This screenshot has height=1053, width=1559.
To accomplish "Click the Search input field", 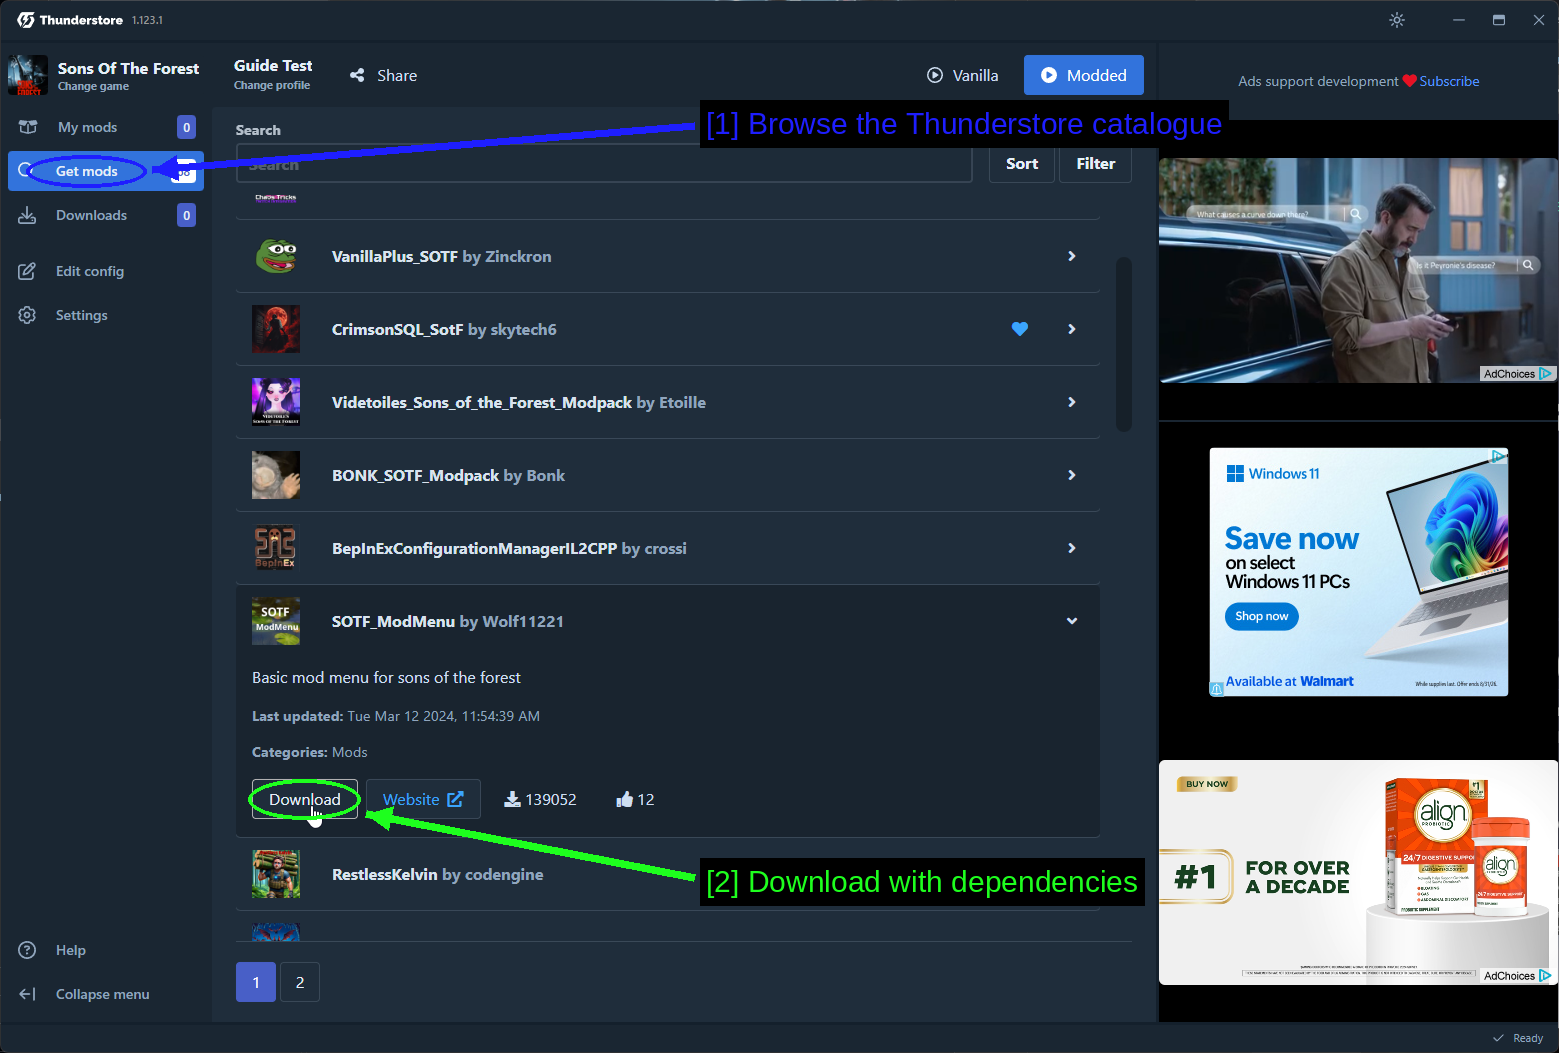I will tap(604, 164).
